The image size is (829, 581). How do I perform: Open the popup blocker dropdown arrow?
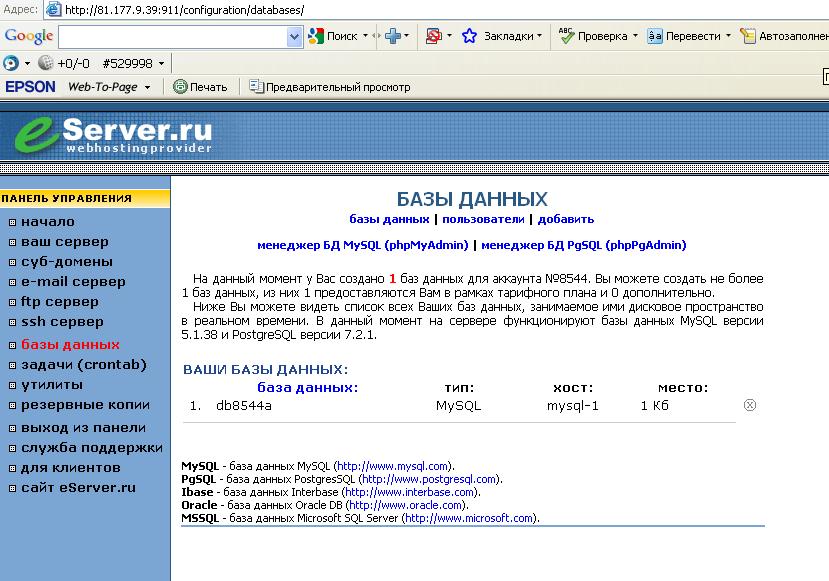pos(449,36)
